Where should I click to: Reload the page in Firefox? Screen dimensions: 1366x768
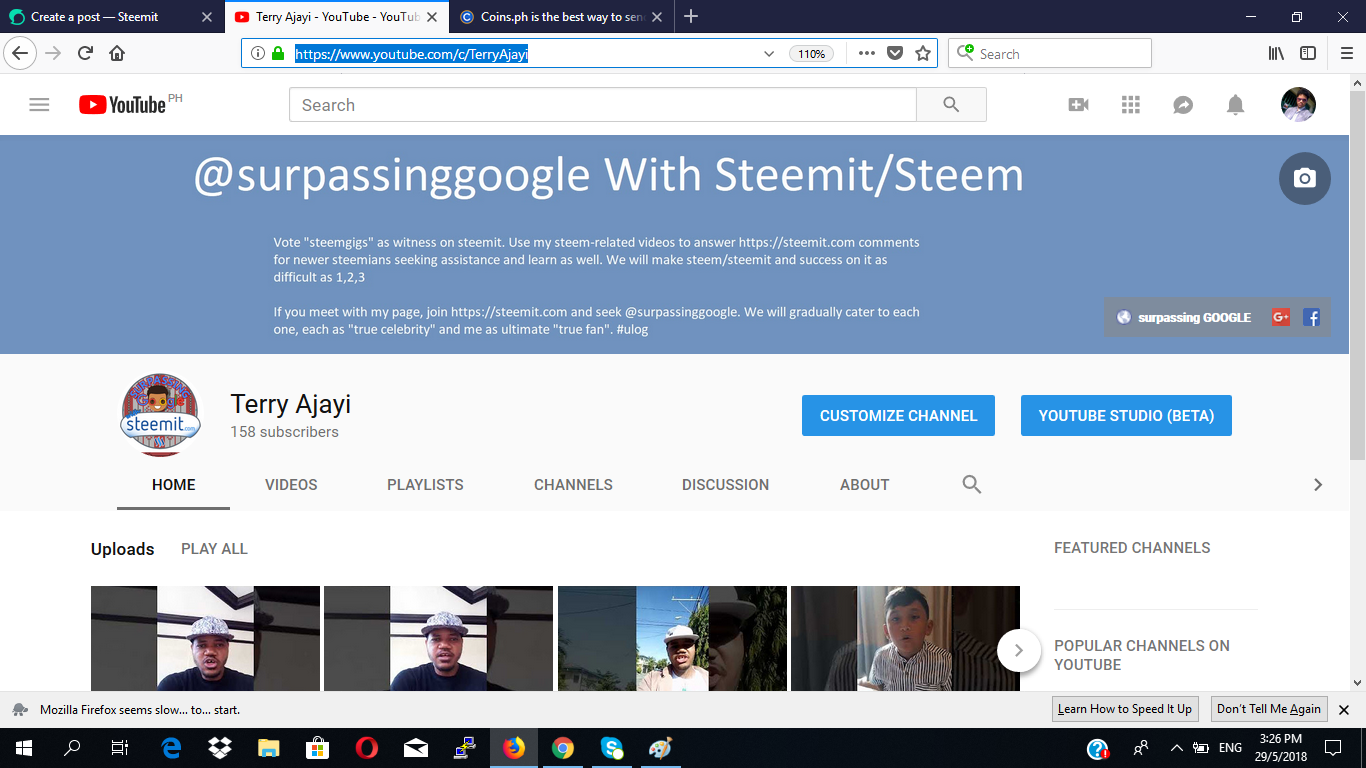85,53
